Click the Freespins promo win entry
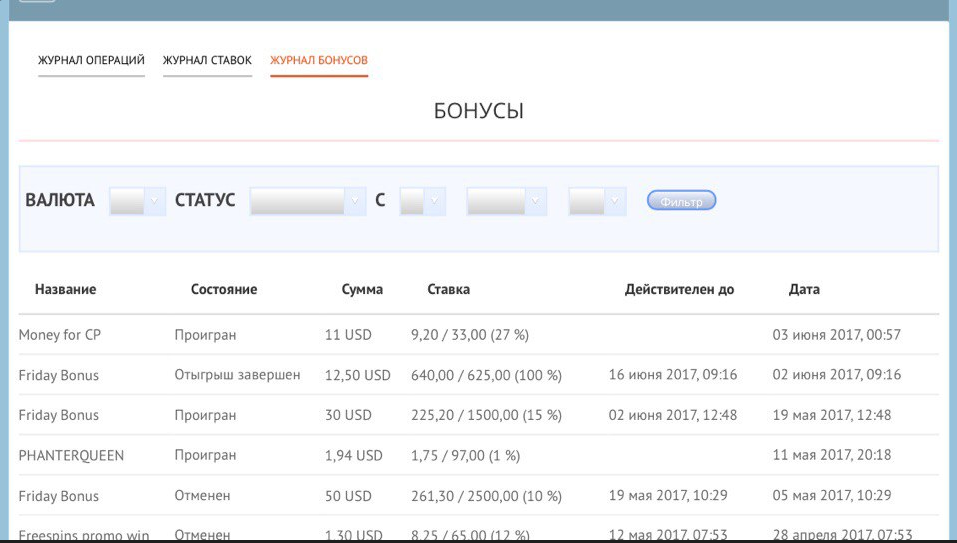 [84, 535]
